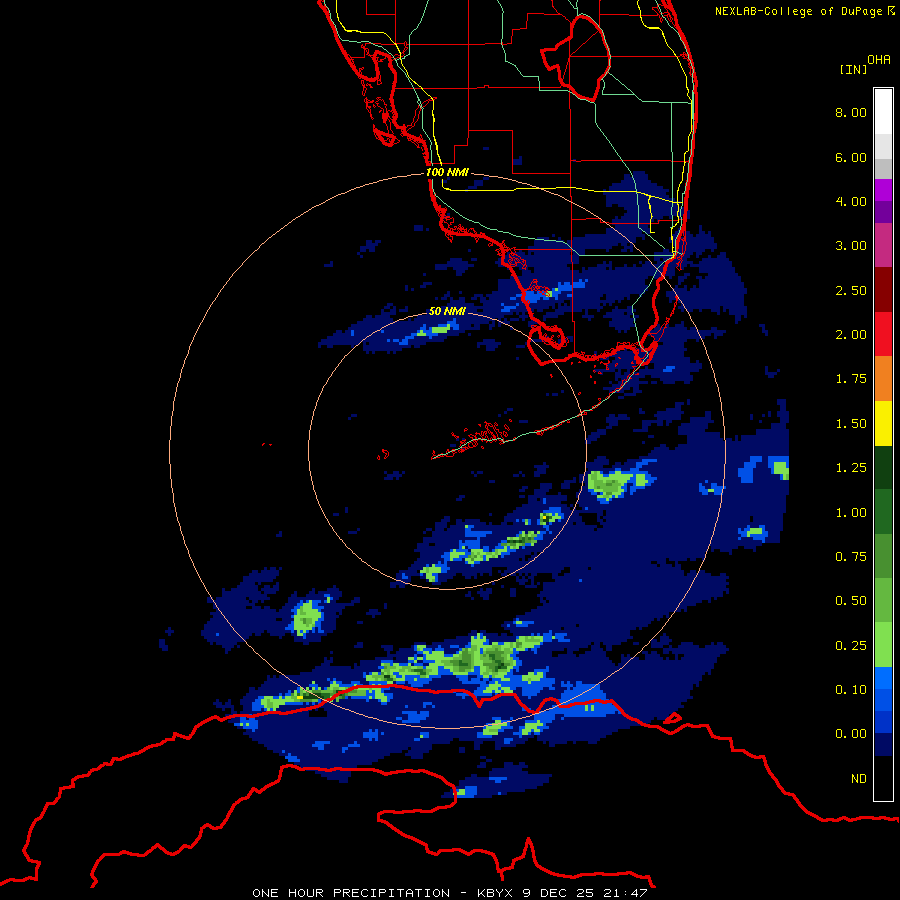The width and height of the screenshot is (900, 900).
Task: Select the 2.00 legend value
Action: point(851,335)
